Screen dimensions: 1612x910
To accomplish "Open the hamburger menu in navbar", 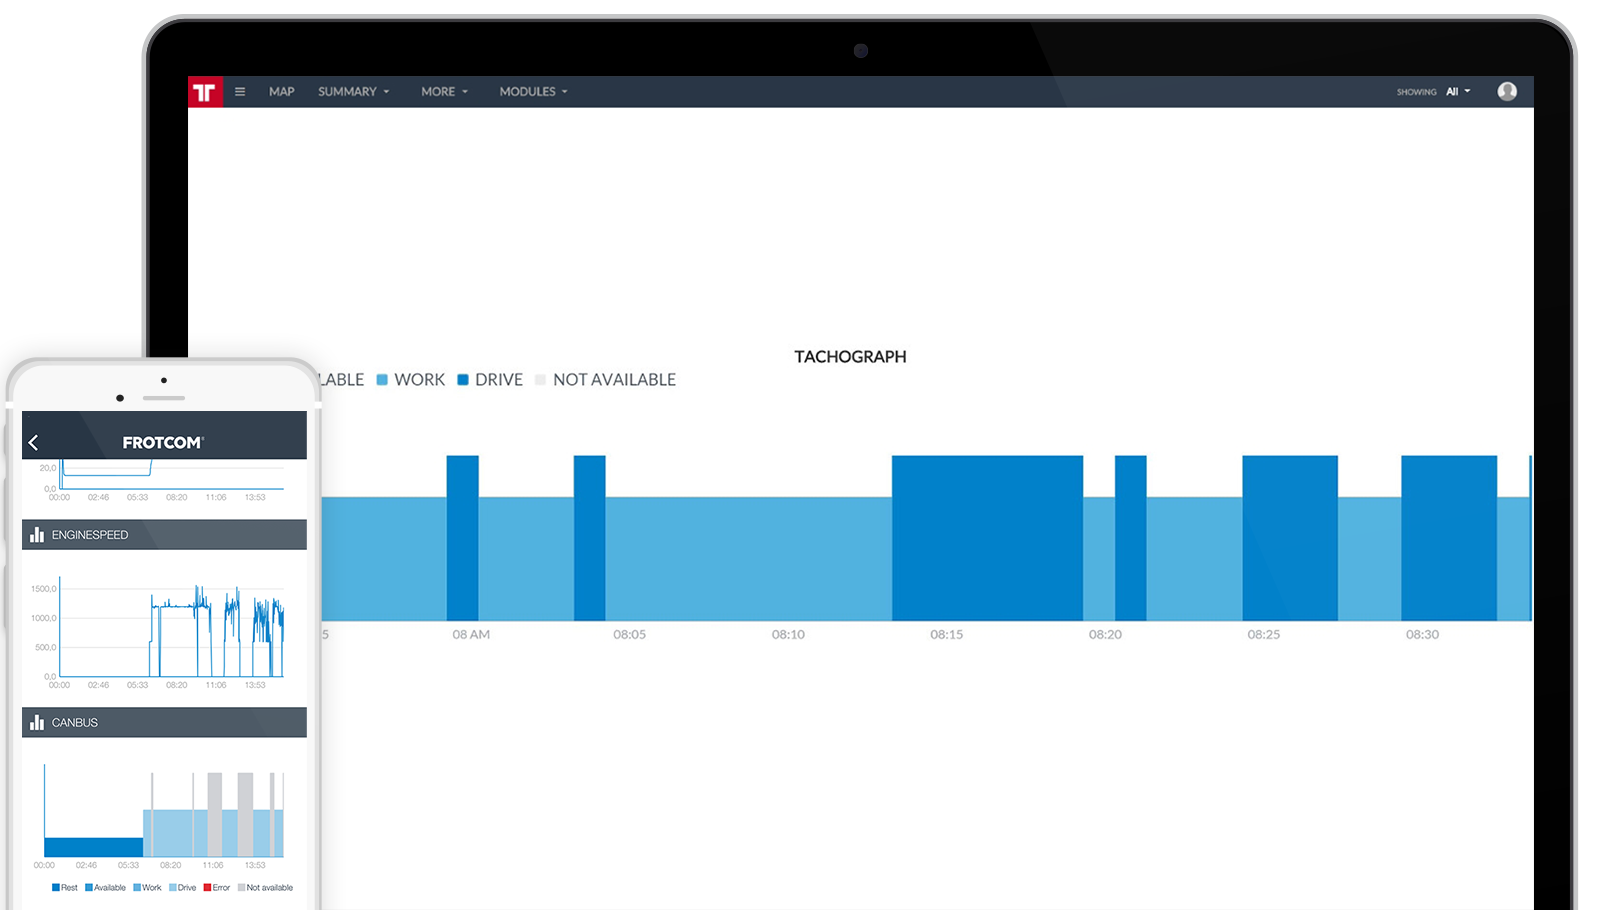I will coord(240,92).
